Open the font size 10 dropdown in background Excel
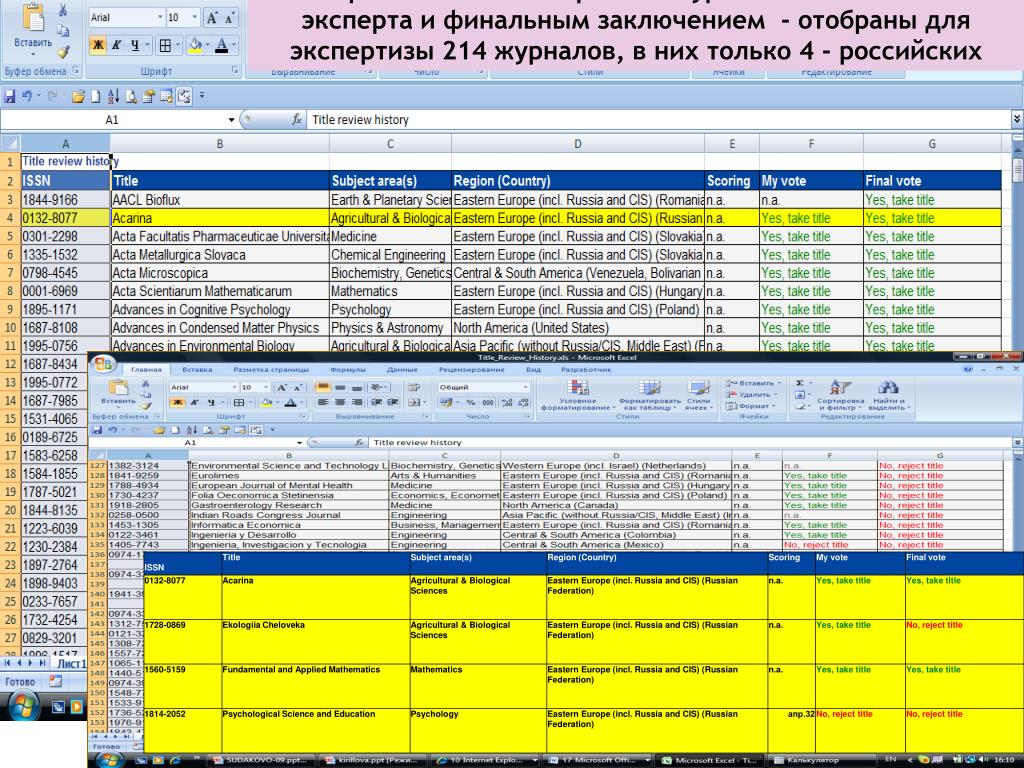This screenshot has height=768, width=1024. pos(195,18)
